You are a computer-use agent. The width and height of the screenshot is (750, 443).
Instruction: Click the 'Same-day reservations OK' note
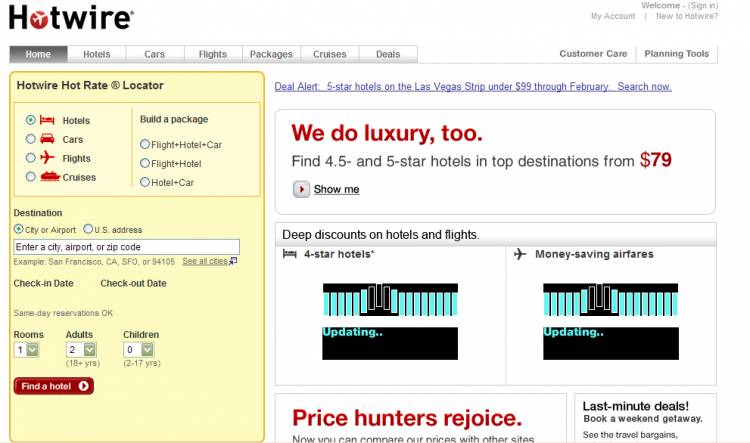[x=63, y=313]
